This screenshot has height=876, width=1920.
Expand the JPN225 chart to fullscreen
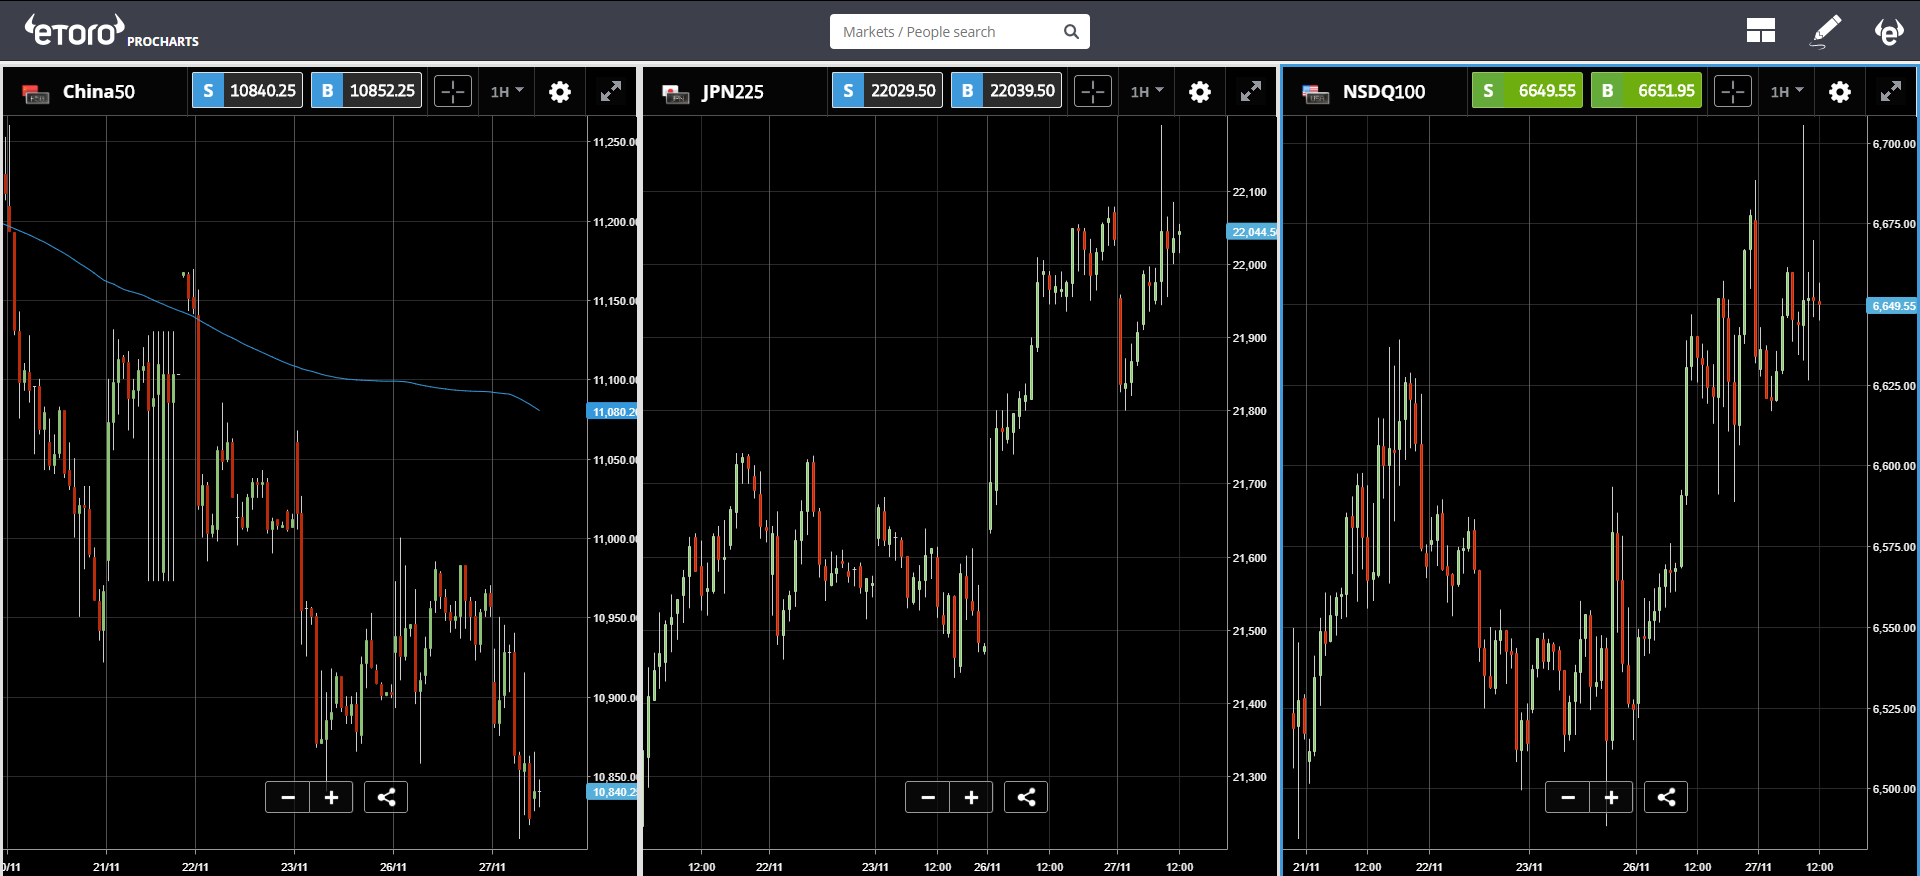[x=1250, y=92]
